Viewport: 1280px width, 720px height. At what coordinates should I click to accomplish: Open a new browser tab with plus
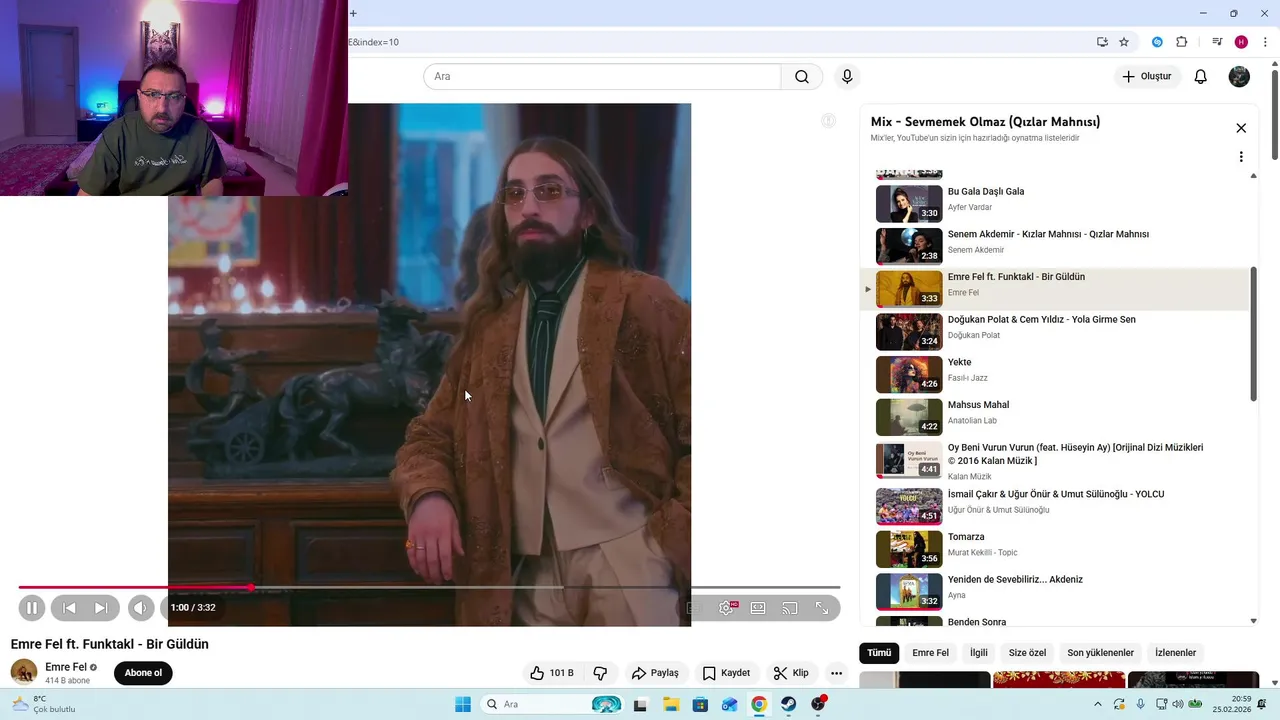353,13
